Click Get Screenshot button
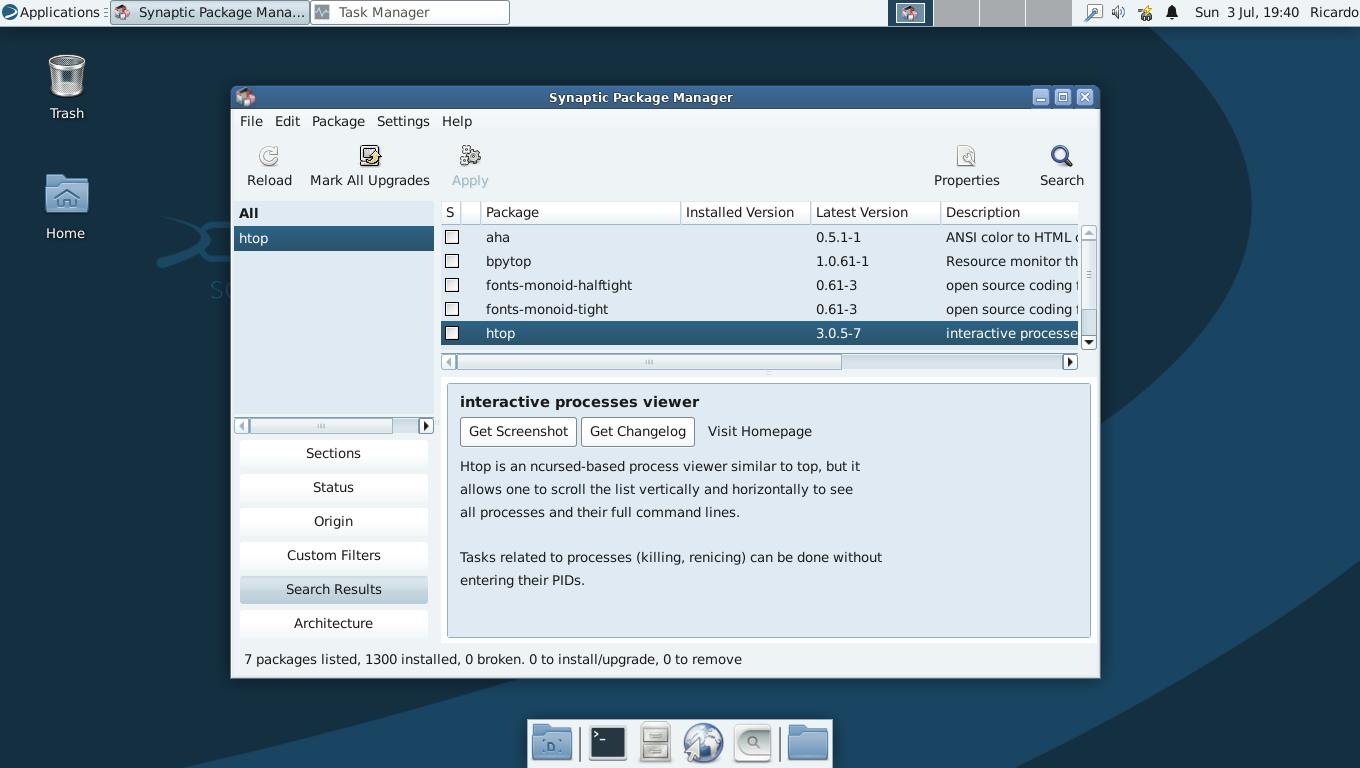 [x=518, y=431]
